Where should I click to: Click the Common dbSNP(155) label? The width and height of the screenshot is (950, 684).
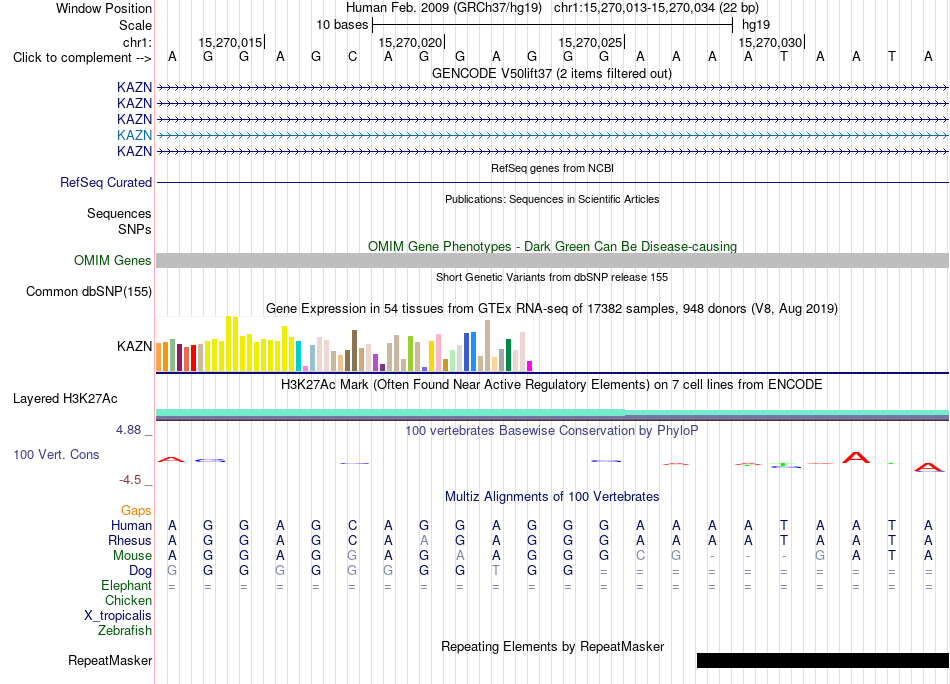pos(89,291)
